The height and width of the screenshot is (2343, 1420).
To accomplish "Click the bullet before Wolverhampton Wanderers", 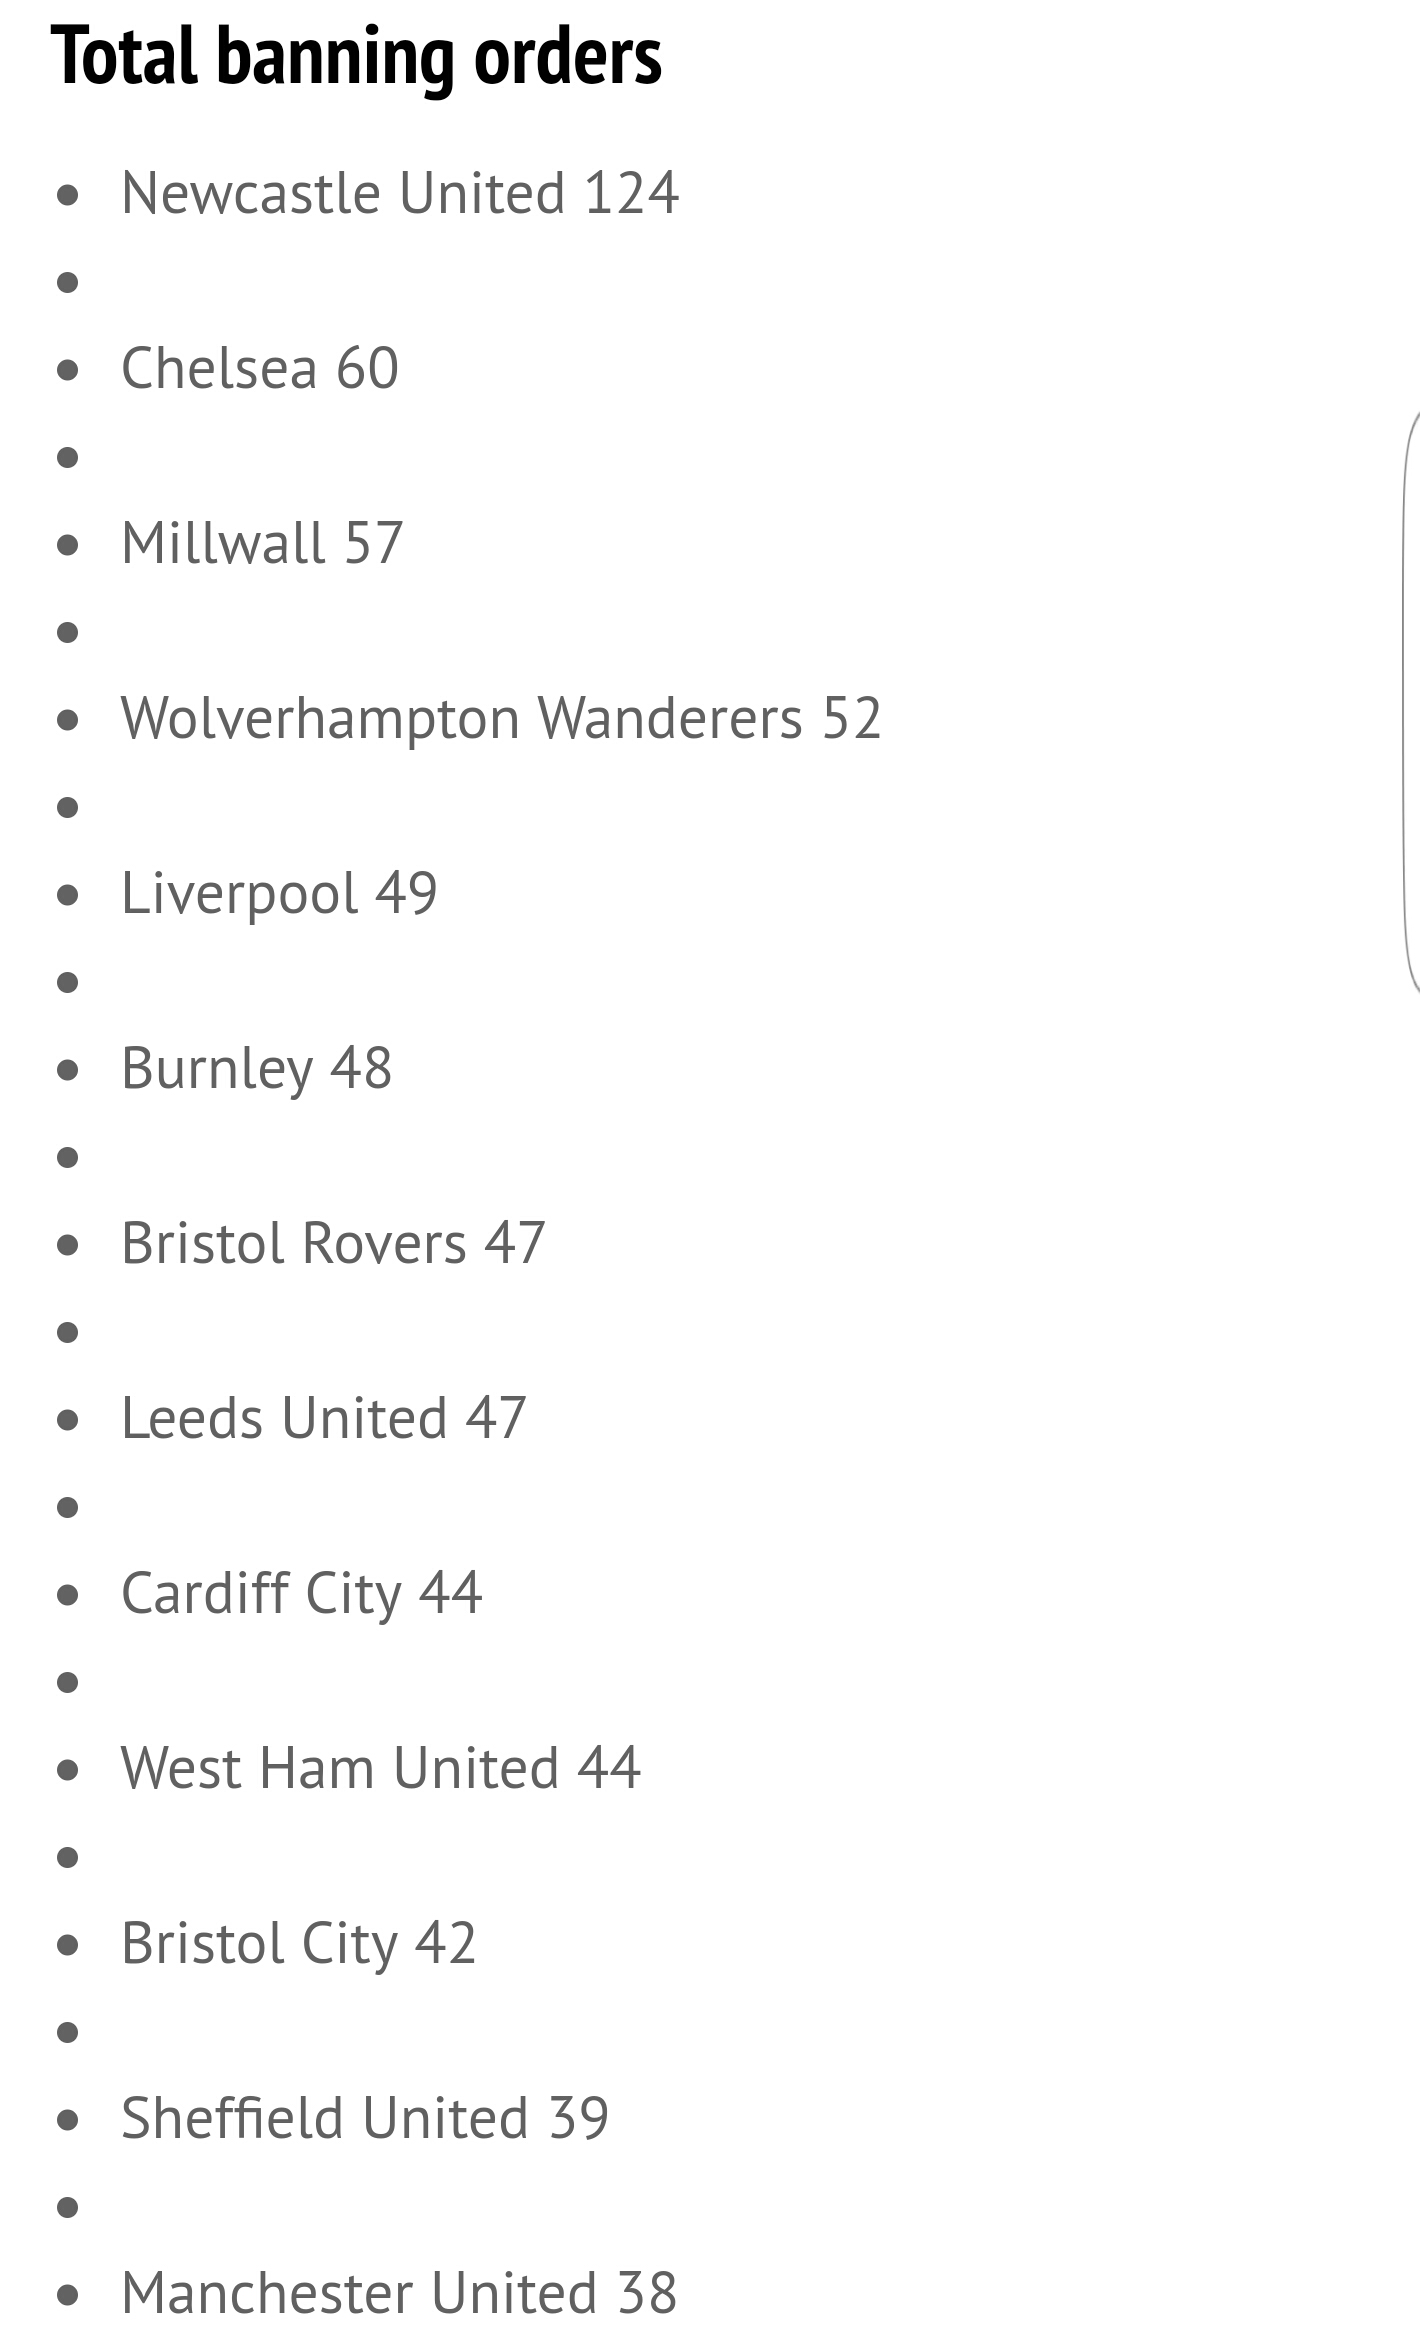I will (x=68, y=719).
